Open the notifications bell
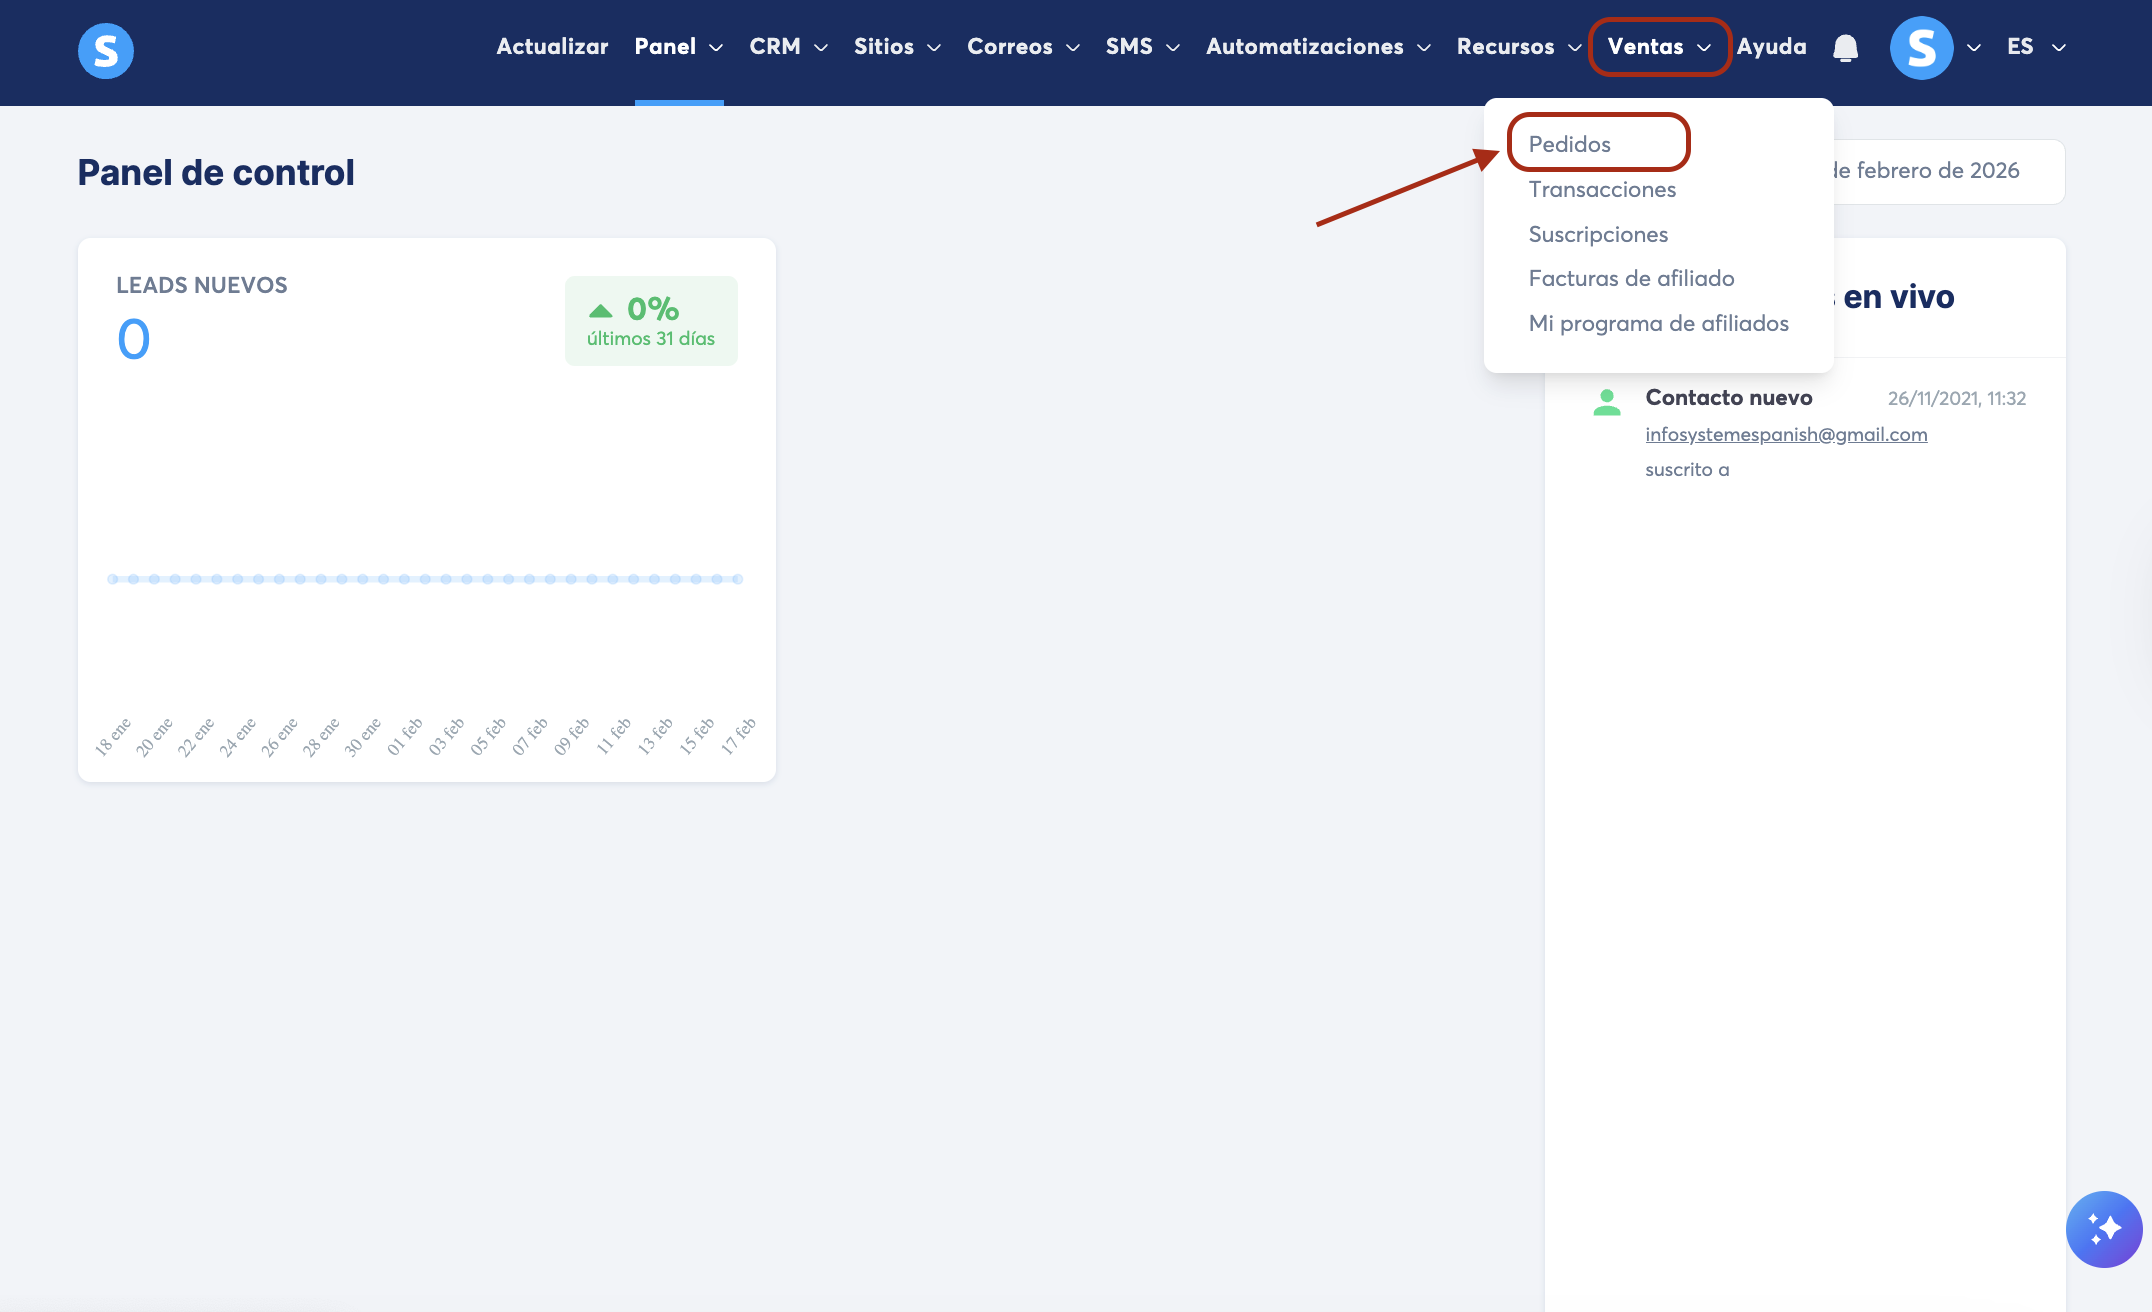Viewport: 2152px width, 1312px height. pyautogui.click(x=1845, y=48)
